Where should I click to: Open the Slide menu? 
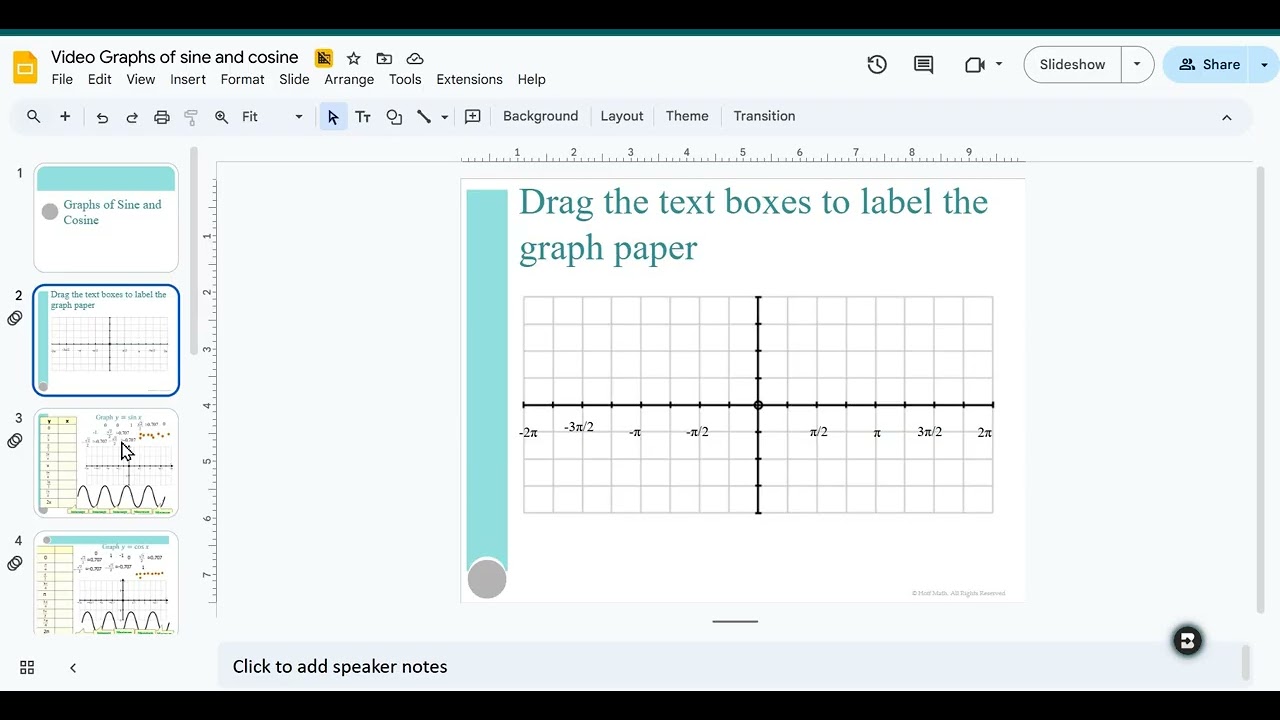click(294, 80)
